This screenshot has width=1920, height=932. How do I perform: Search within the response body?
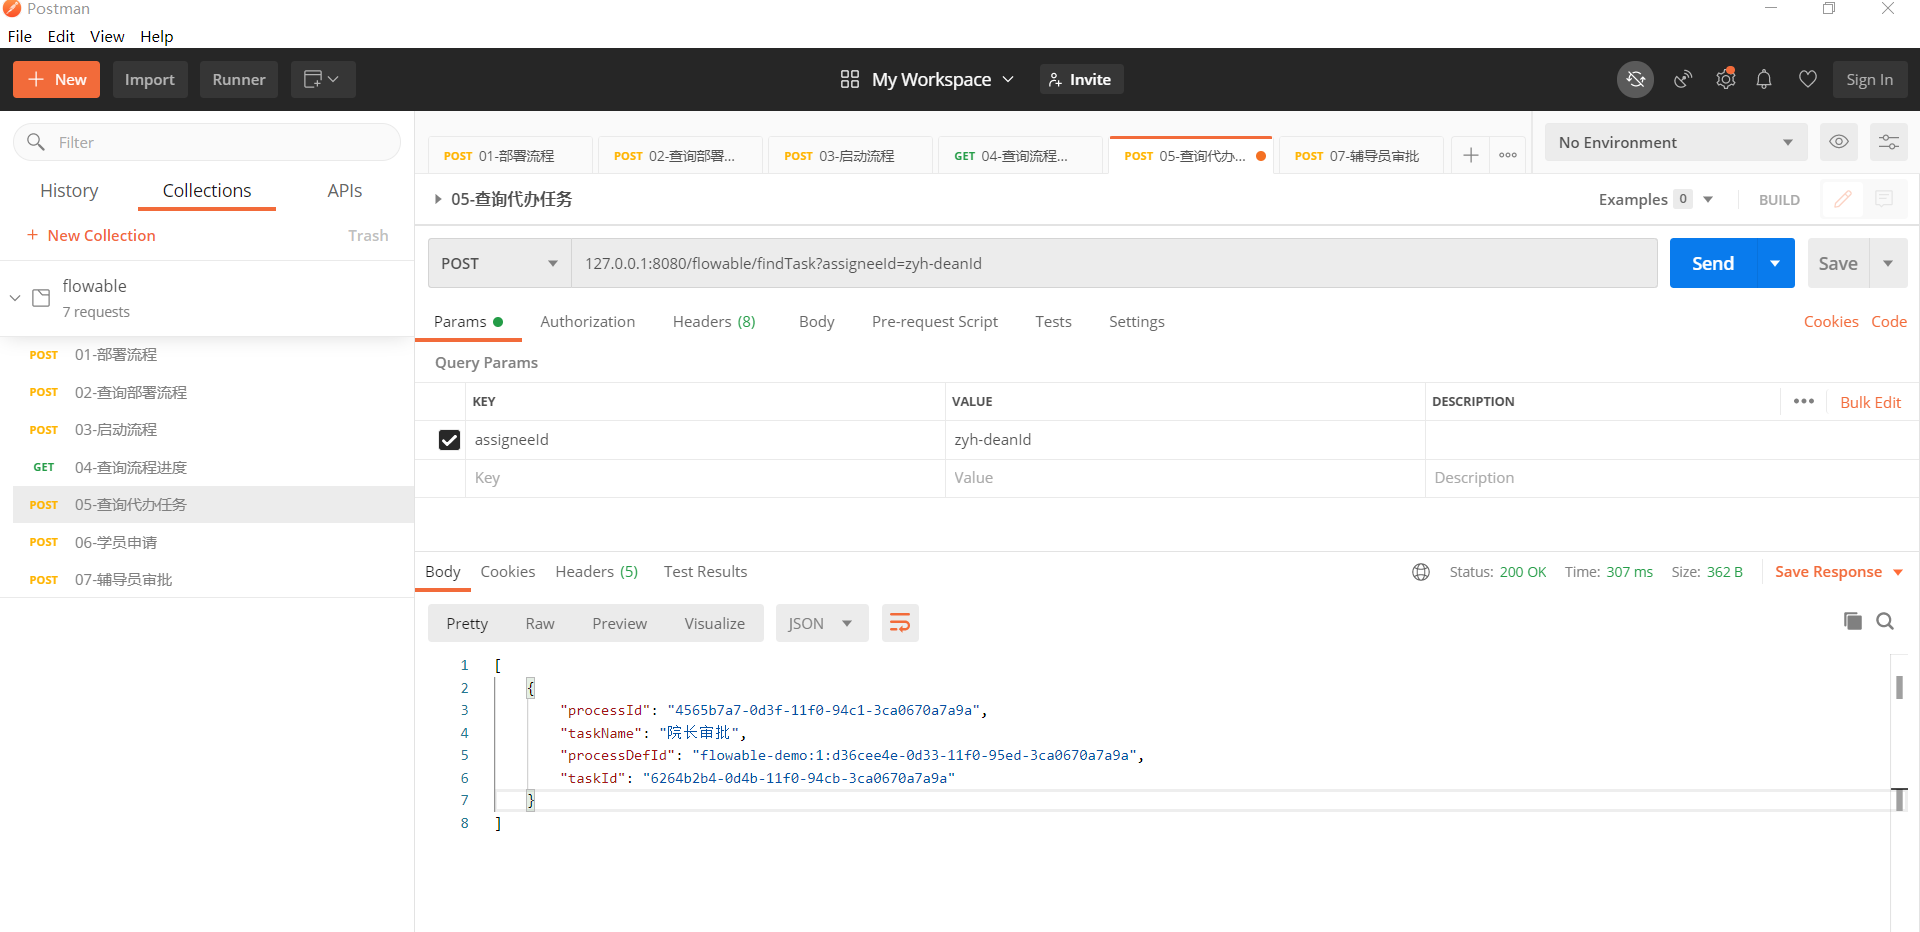click(x=1885, y=621)
